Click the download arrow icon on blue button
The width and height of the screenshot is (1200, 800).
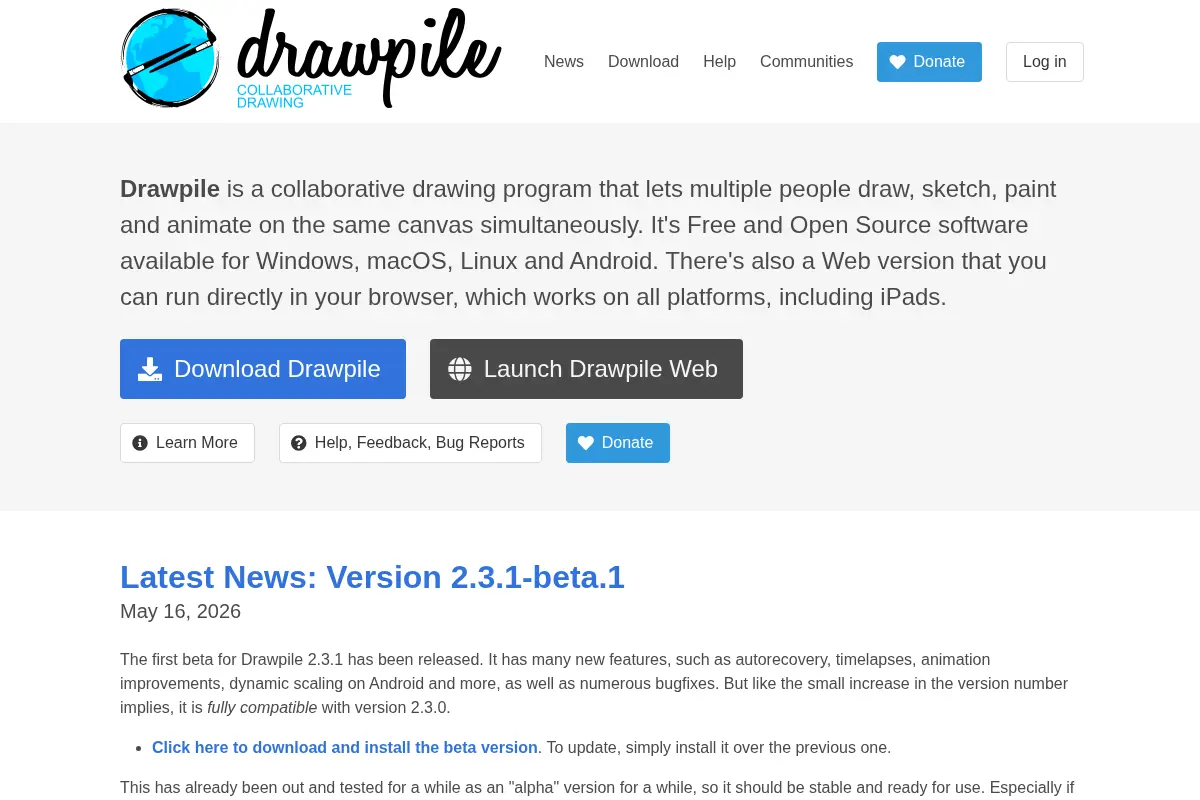150,369
